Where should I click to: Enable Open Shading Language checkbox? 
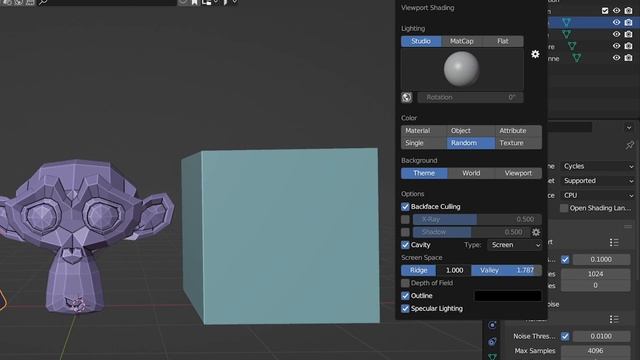pos(564,208)
